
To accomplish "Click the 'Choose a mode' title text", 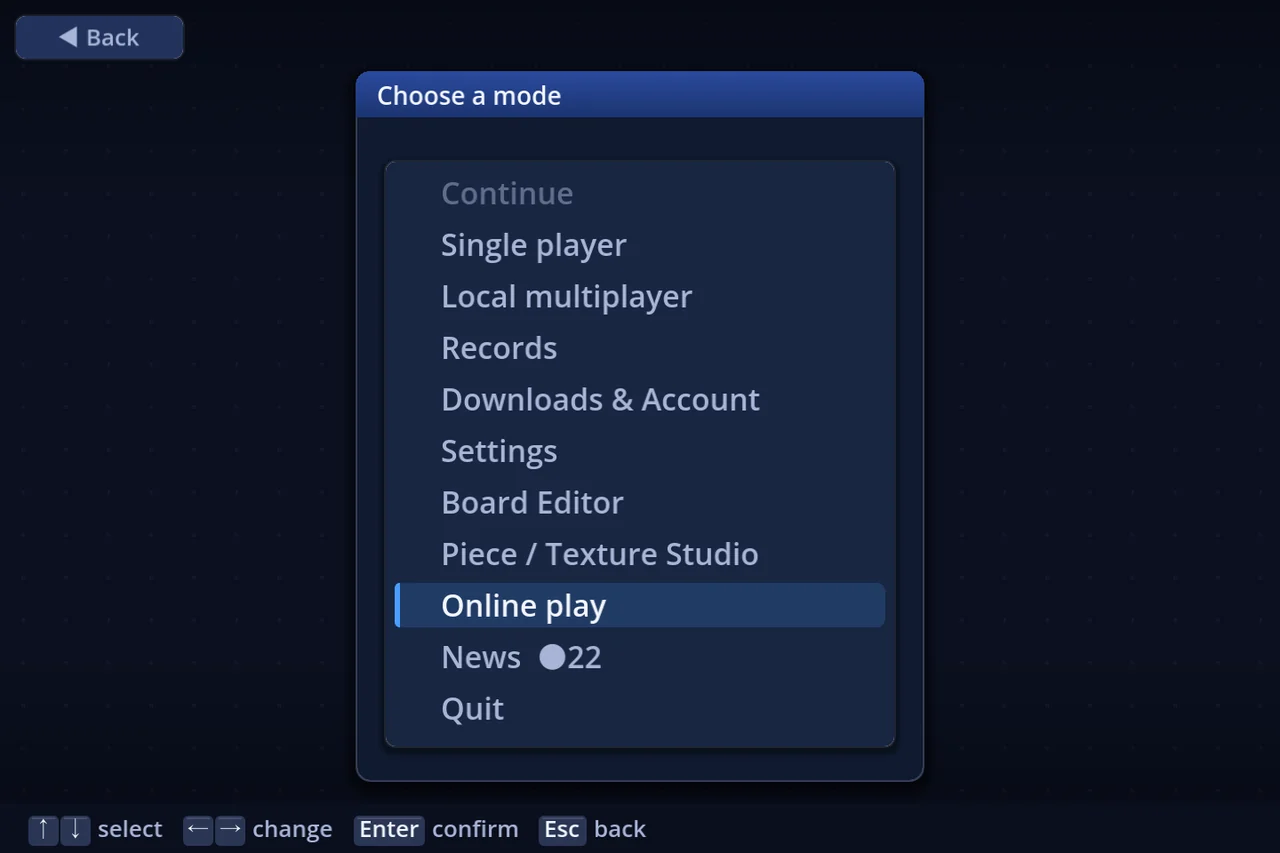I will (x=469, y=96).
